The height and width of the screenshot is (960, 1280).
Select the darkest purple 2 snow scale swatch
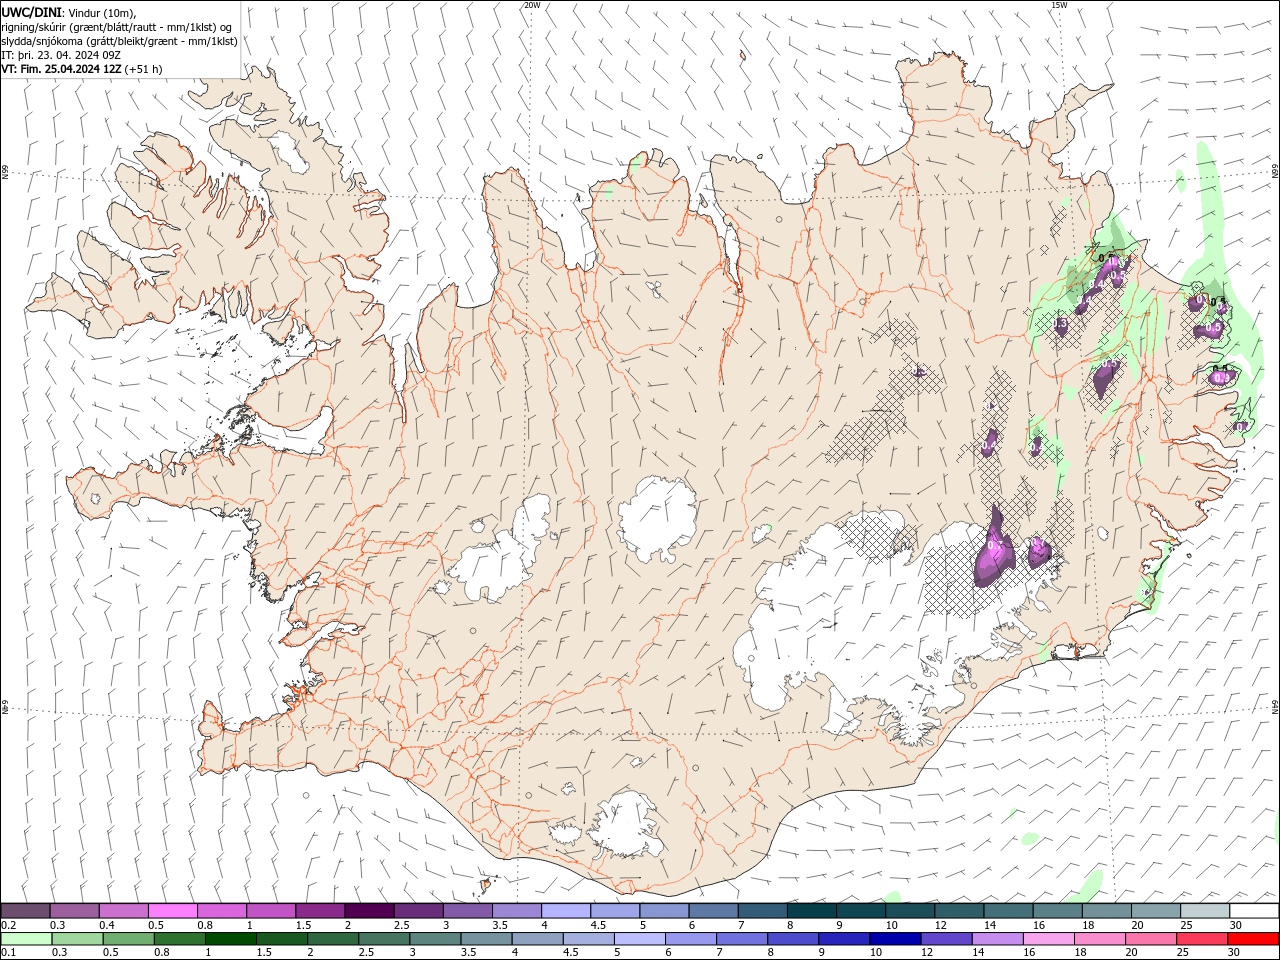click(x=369, y=911)
